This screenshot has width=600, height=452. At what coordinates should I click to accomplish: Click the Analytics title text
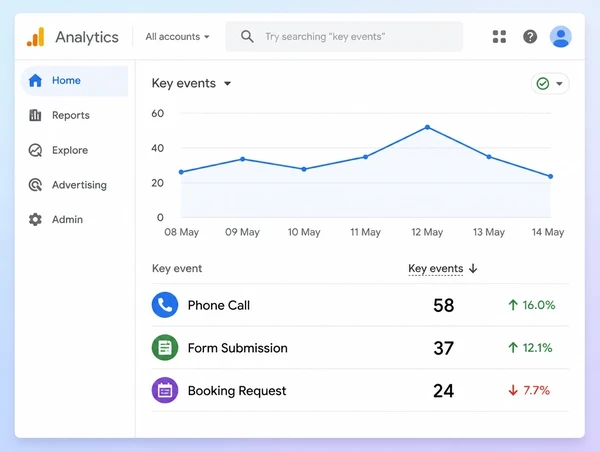click(87, 38)
